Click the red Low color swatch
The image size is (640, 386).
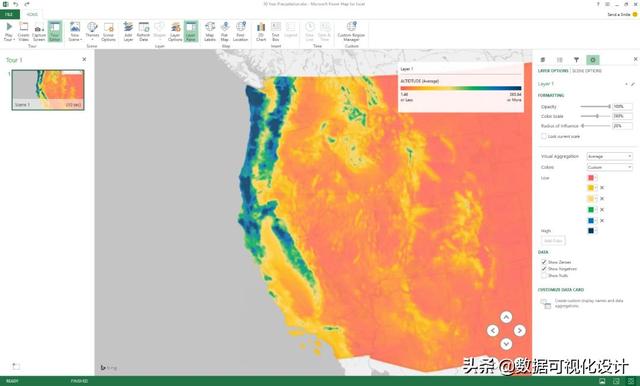pos(591,178)
